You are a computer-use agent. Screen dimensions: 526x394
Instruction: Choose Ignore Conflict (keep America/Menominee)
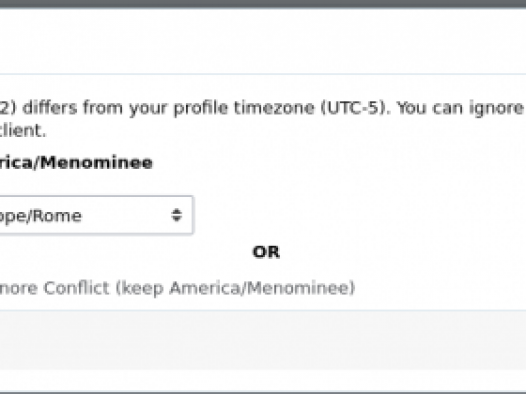177,288
